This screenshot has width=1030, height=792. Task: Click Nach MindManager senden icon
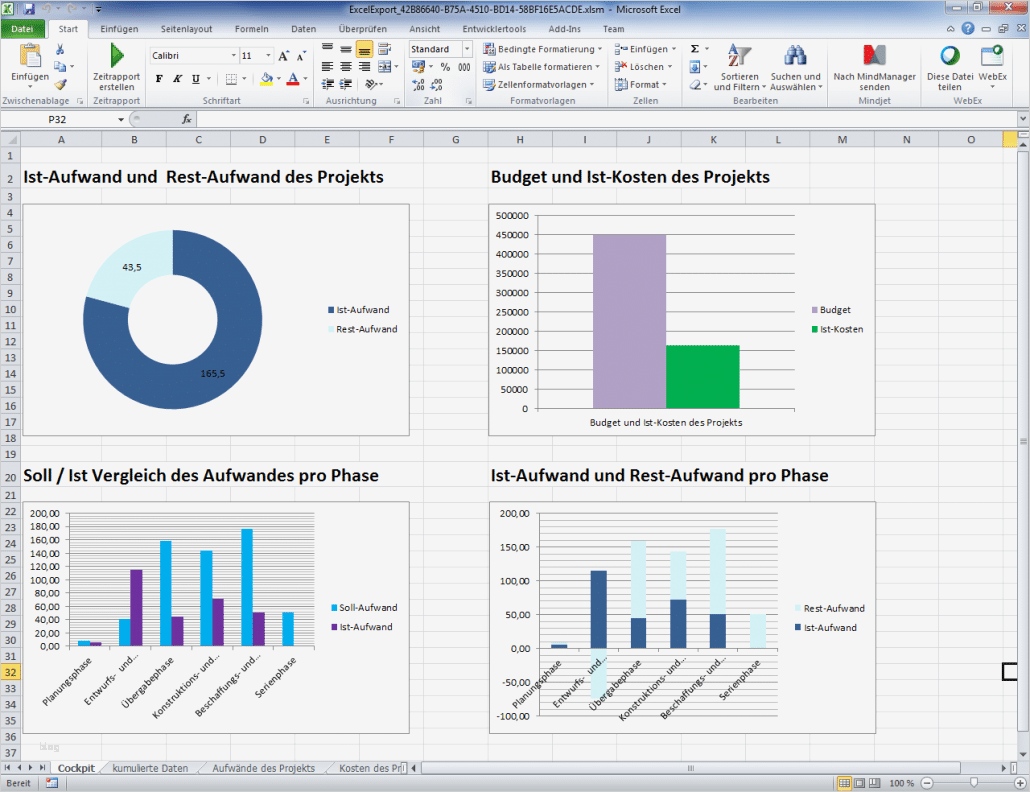[874, 56]
